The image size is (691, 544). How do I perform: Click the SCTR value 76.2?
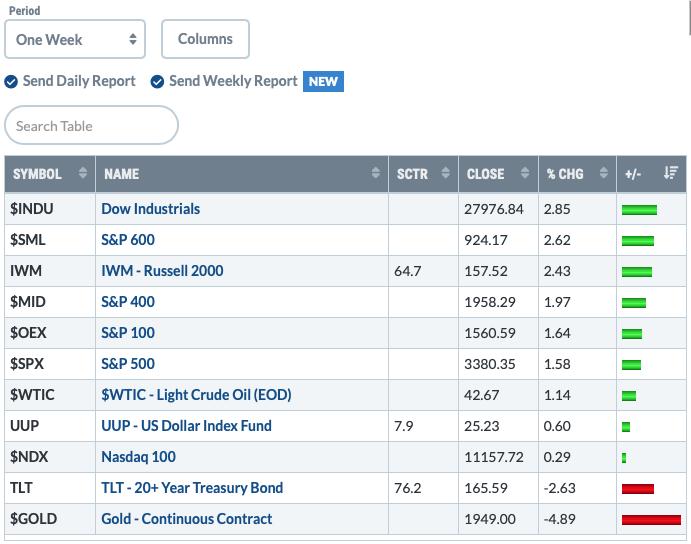tap(407, 488)
